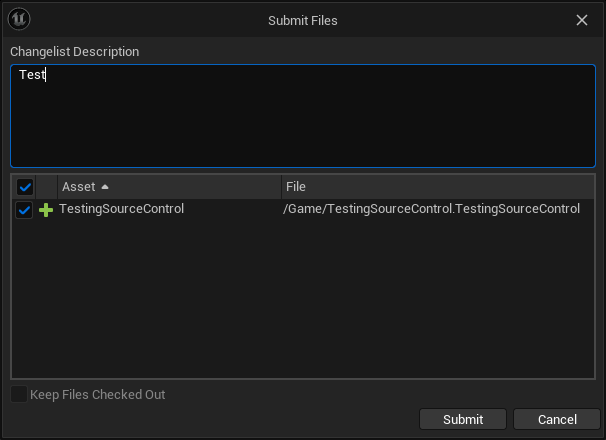
Task: Close the Submit Files dialog
Action: pyautogui.click(x=582, y=19)
